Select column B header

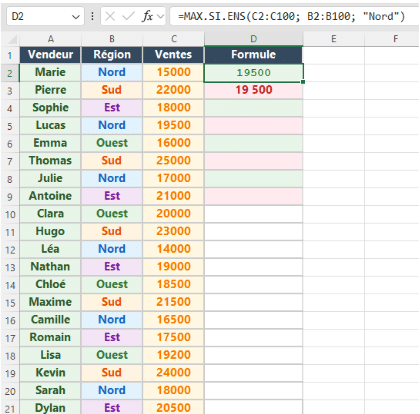pyautogui.click(x=112, y=39)
